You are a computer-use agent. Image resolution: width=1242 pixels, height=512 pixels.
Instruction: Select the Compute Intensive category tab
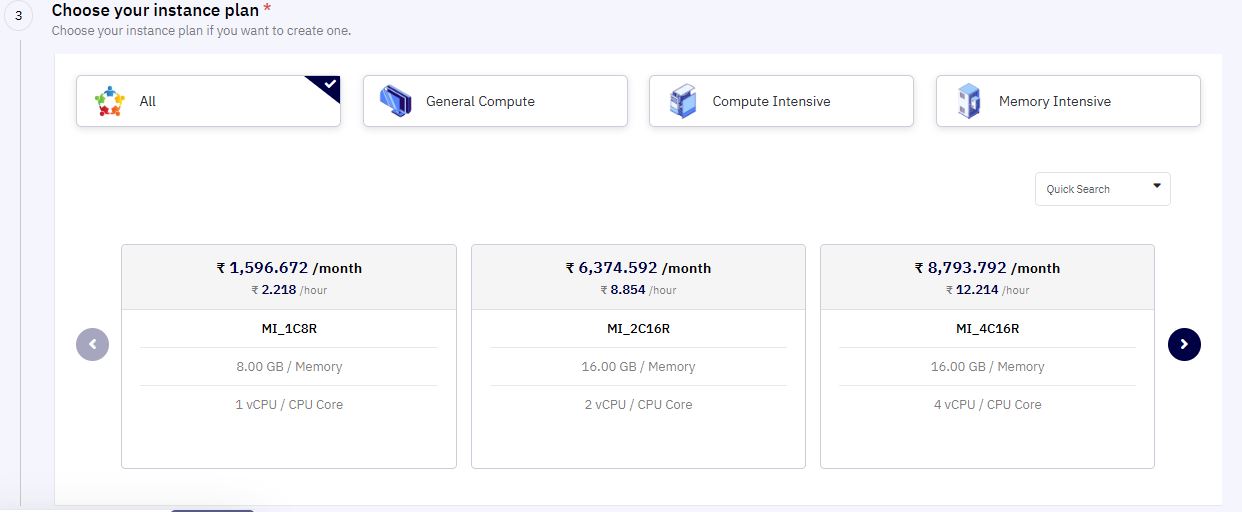pyautogui.click(x=781, y=101)
